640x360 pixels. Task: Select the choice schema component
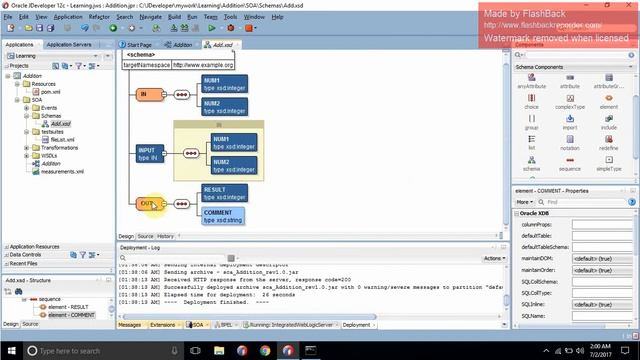click(x=531, y=102)
